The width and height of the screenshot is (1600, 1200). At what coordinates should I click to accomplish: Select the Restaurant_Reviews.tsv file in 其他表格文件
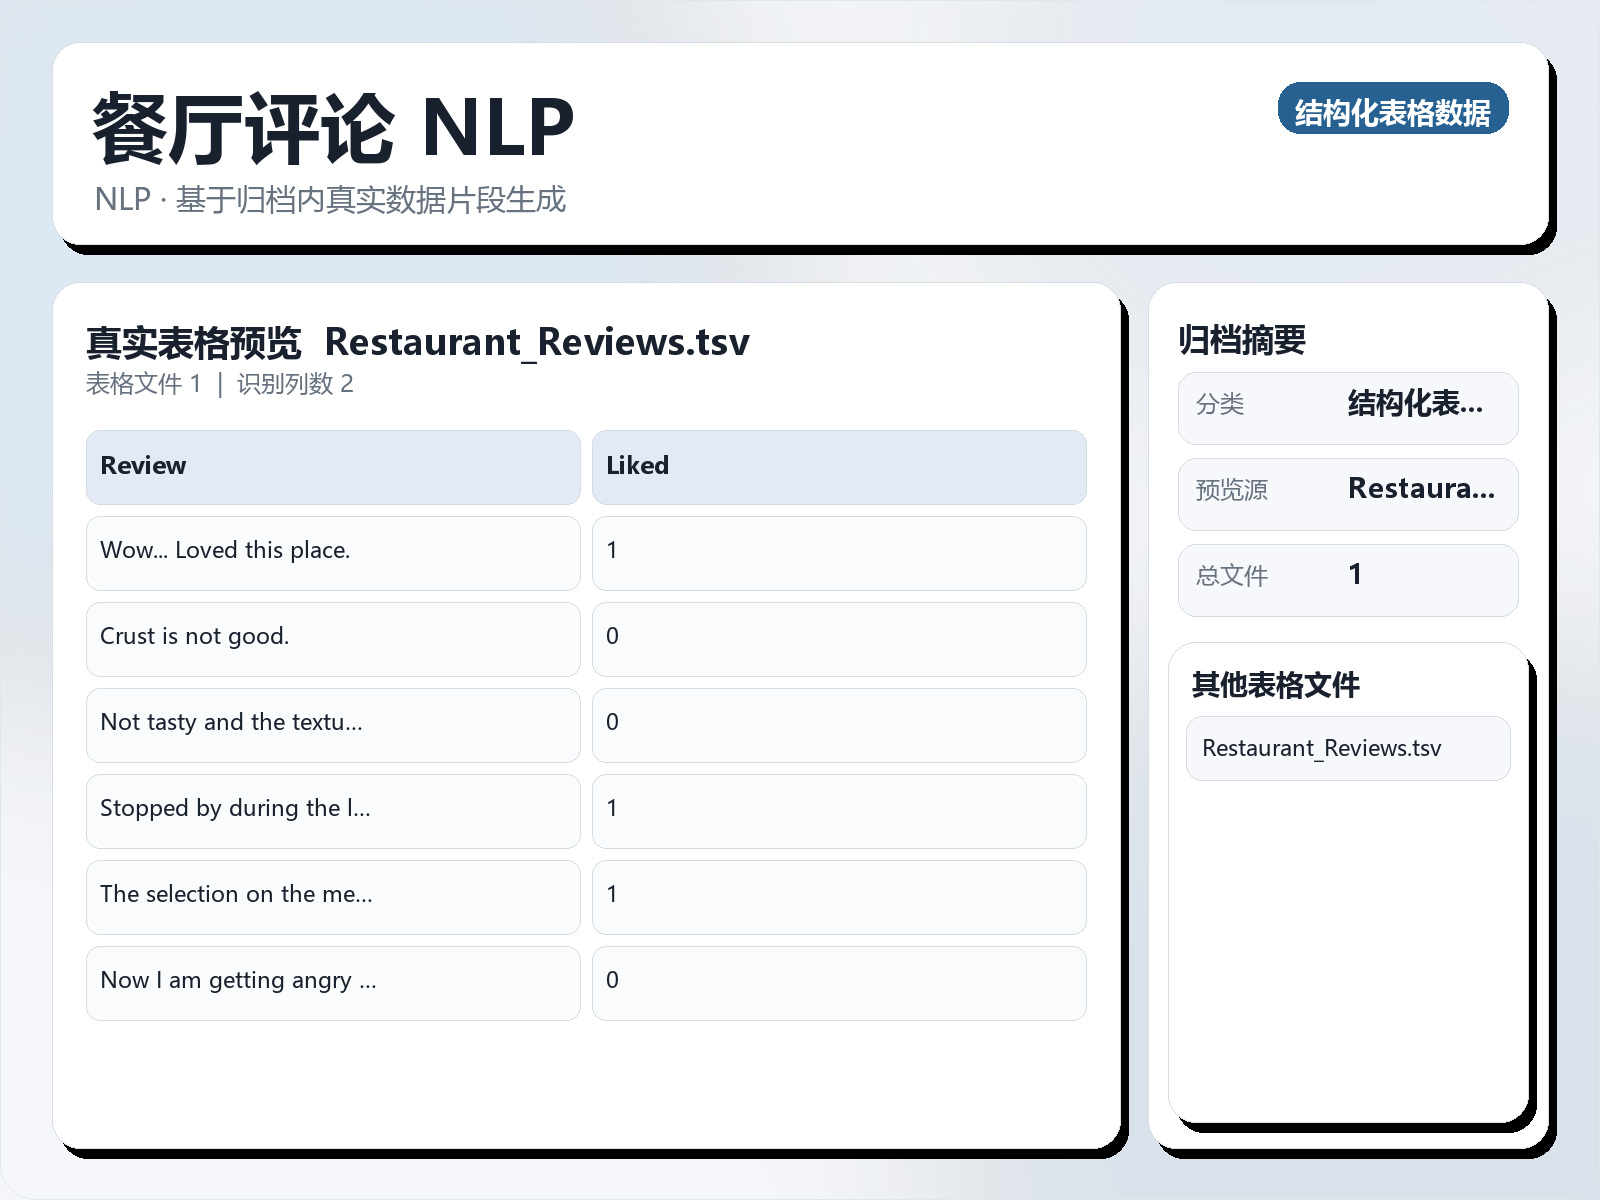coord(1347,748)
